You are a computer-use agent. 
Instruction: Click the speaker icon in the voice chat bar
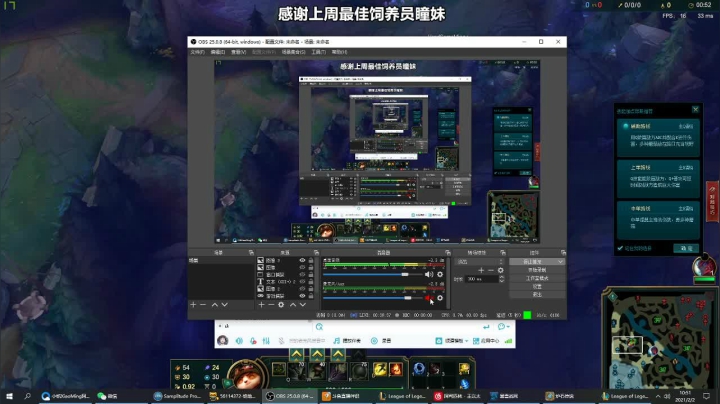[239, 341]
